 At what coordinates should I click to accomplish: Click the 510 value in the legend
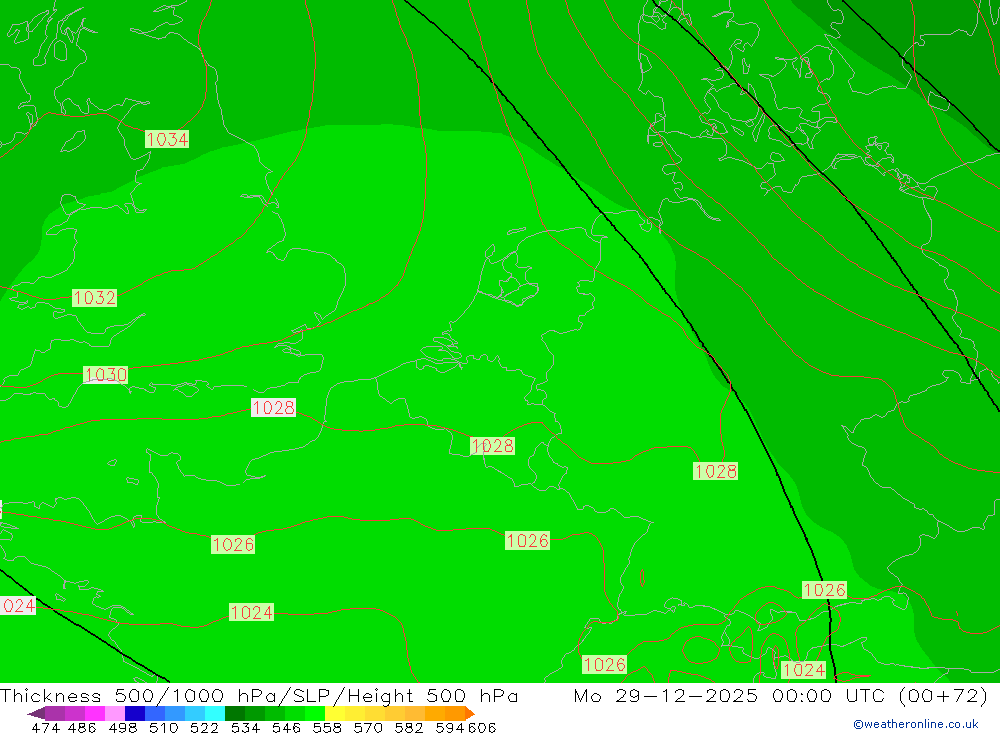163,728
